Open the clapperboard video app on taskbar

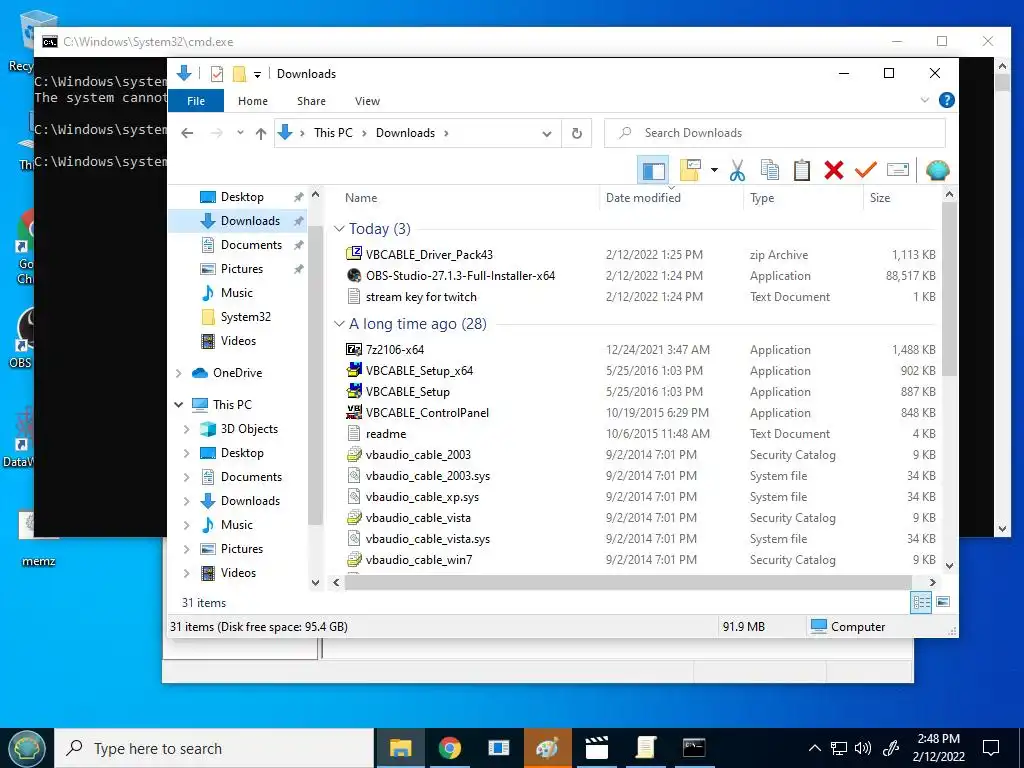coord(596,748)
